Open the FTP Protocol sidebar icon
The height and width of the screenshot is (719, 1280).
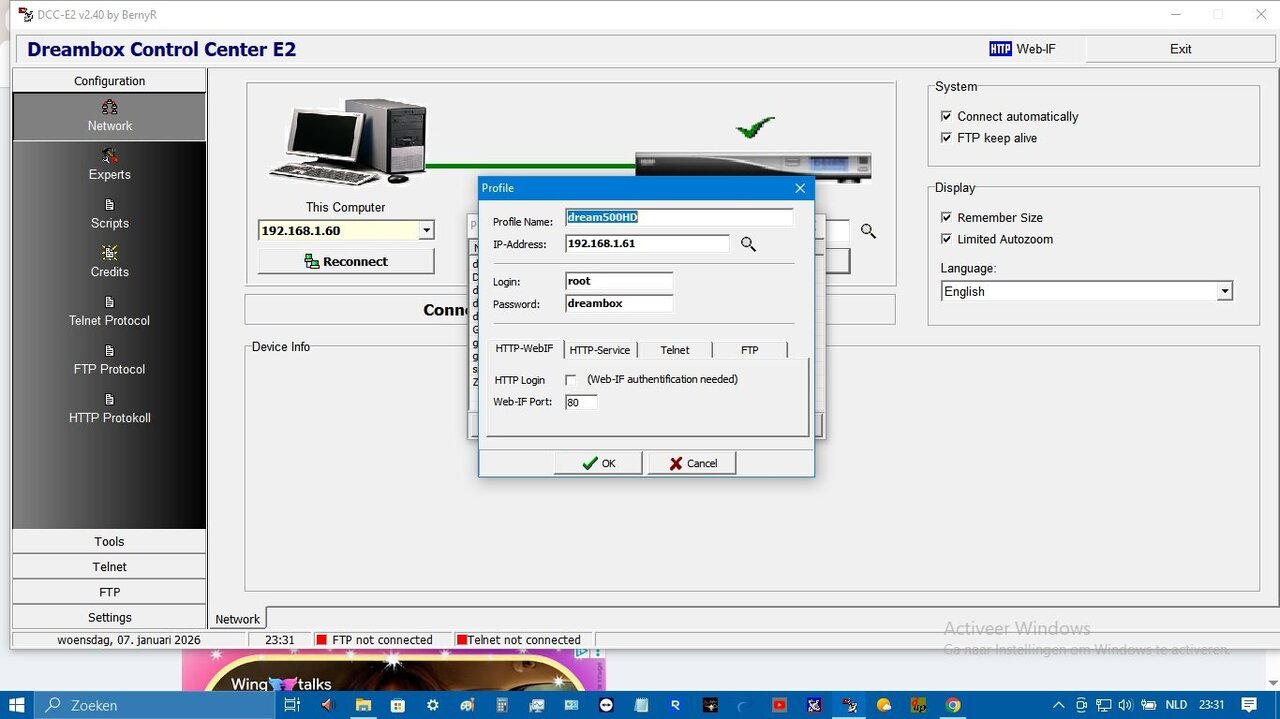[x=110, y=351]
